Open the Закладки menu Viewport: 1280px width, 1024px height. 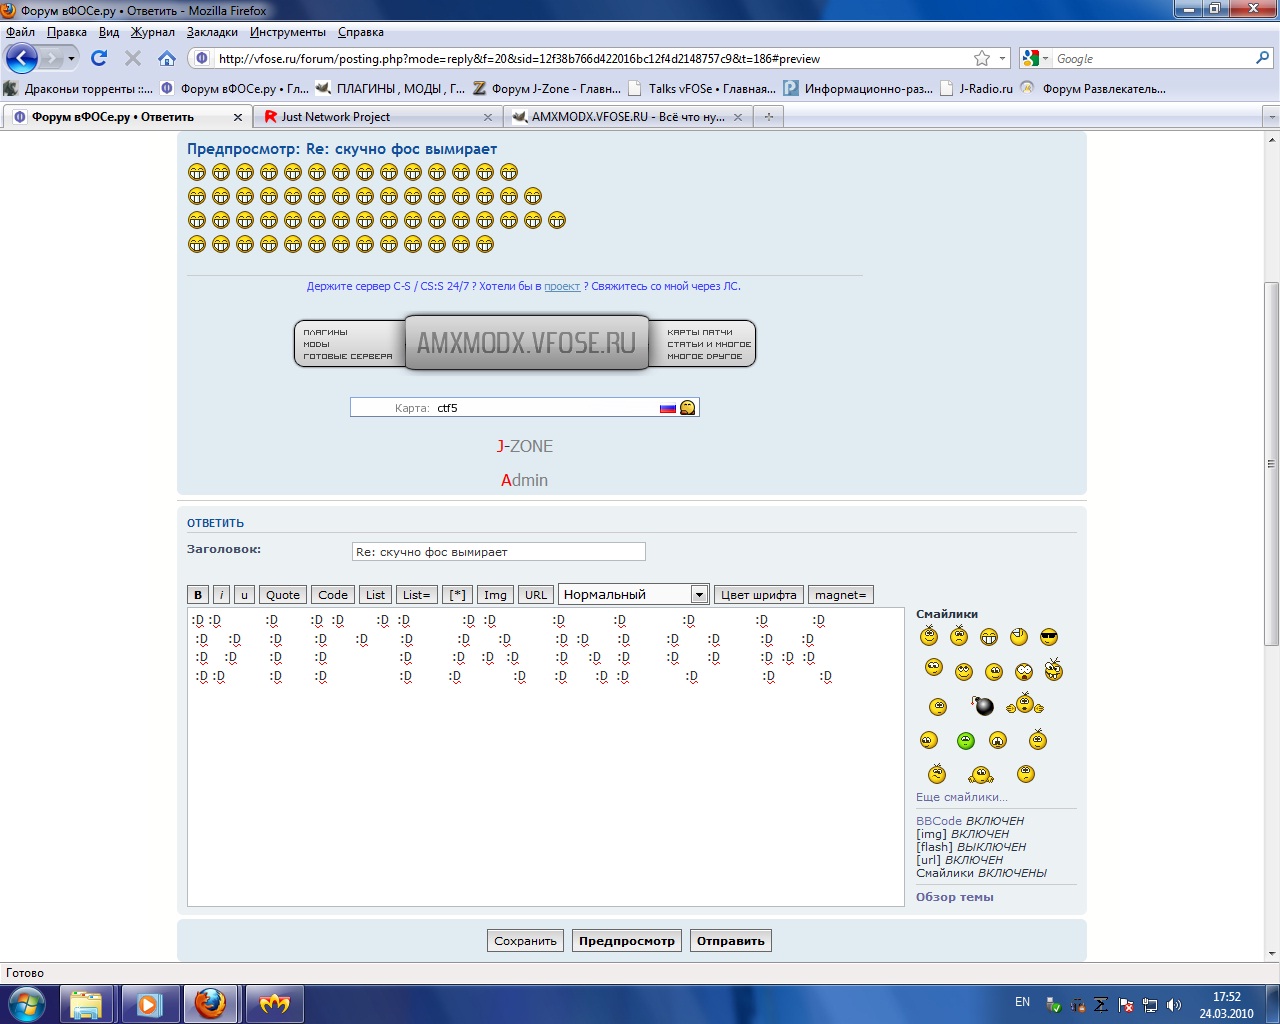[x=212, y=32]
